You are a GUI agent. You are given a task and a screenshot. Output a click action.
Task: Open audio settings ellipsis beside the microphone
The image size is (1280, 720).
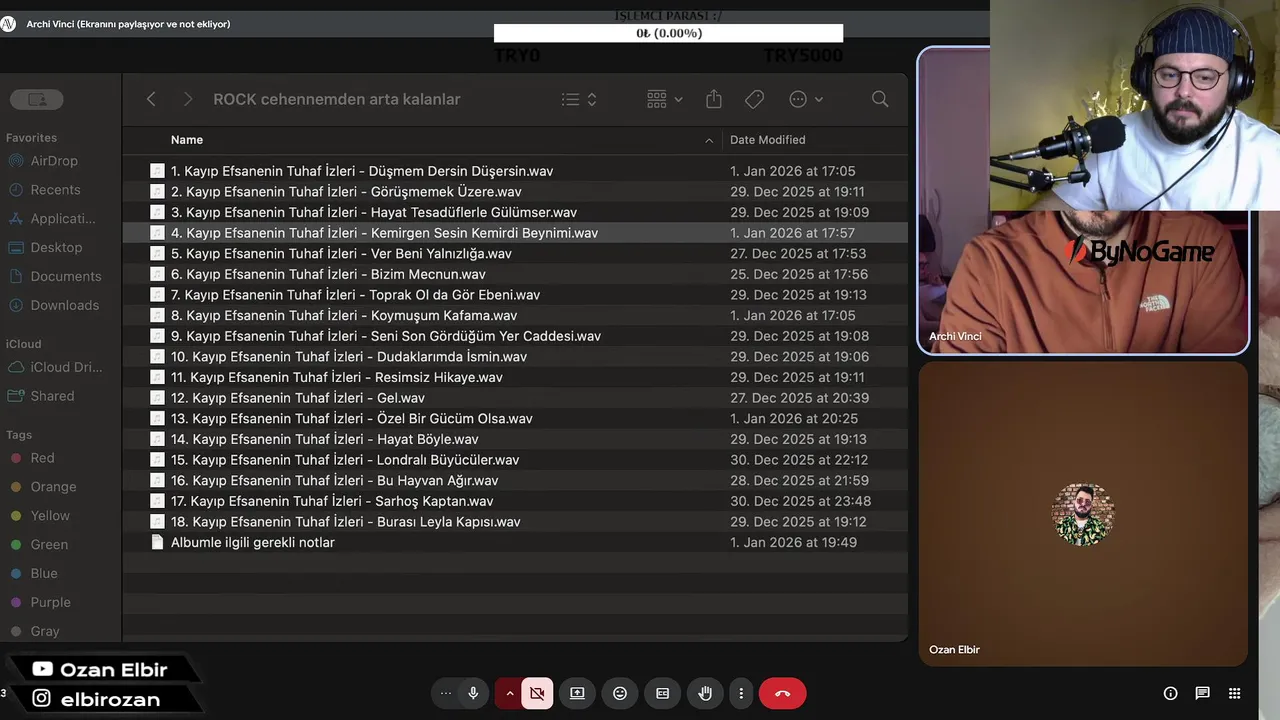(446, 693)
